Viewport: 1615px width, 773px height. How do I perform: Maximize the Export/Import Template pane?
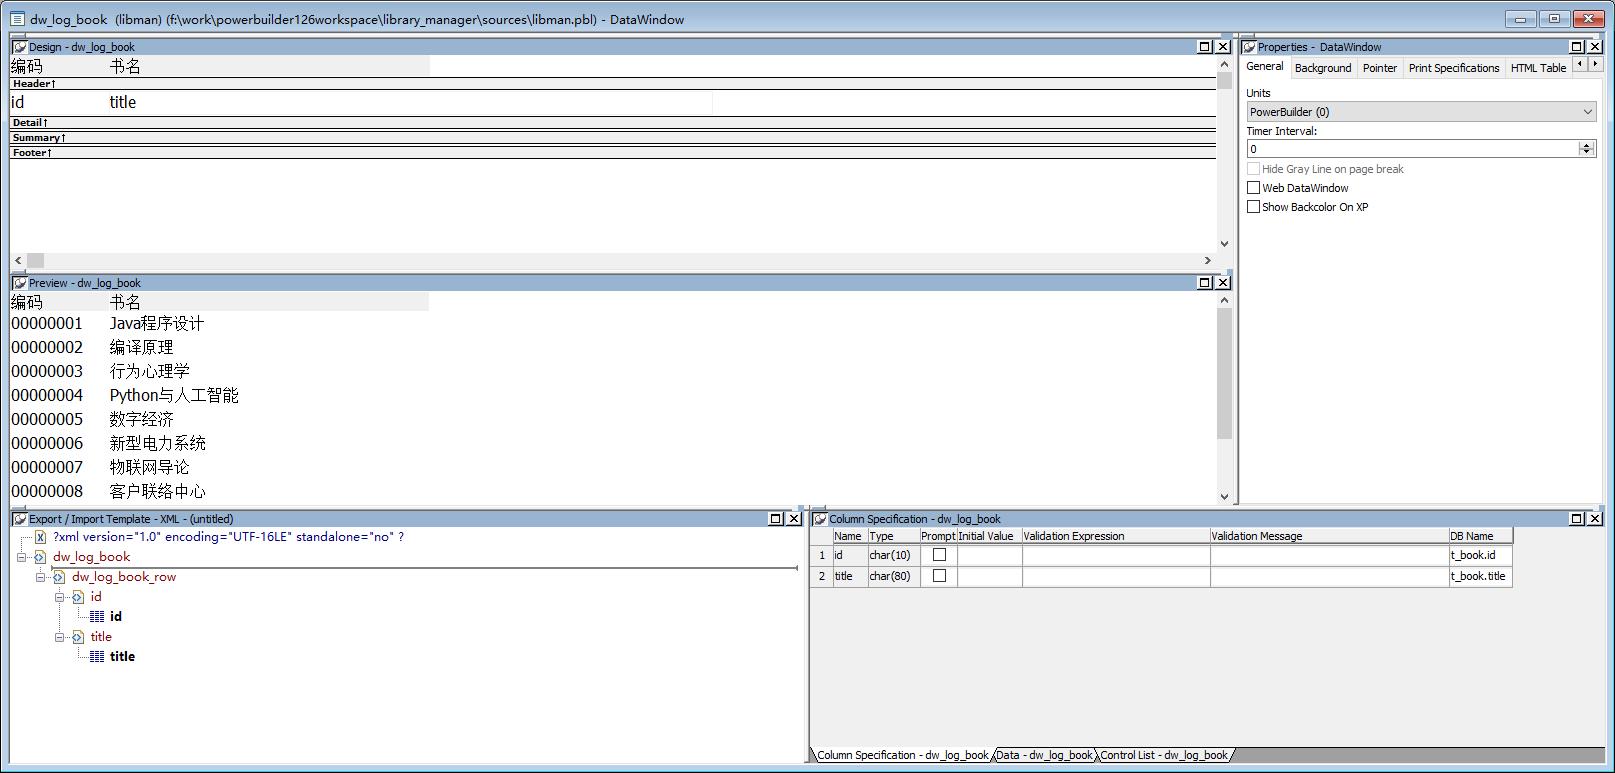point(776,519)
